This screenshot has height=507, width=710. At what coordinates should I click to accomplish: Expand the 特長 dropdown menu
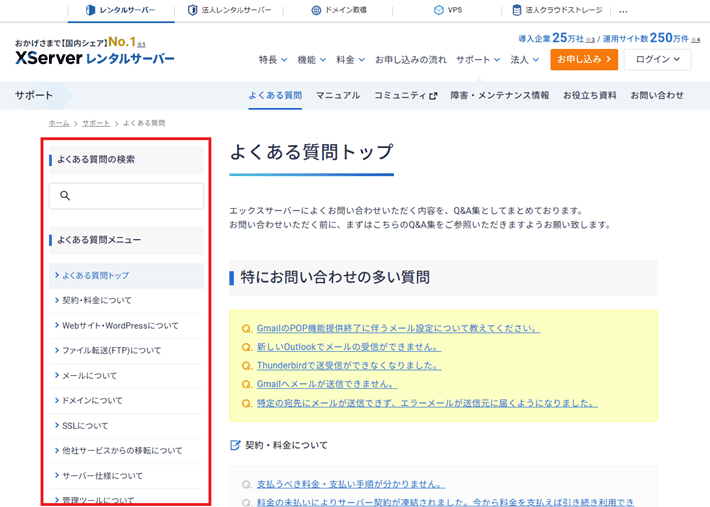273,59
